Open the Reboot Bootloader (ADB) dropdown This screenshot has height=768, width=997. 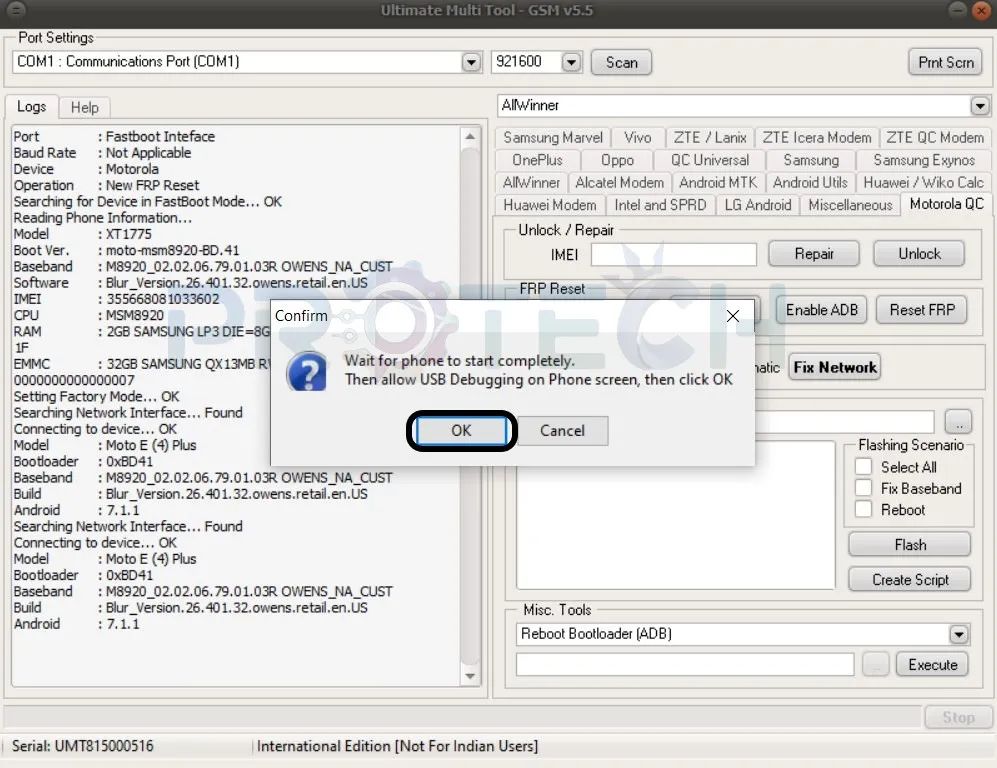[958, 634]
